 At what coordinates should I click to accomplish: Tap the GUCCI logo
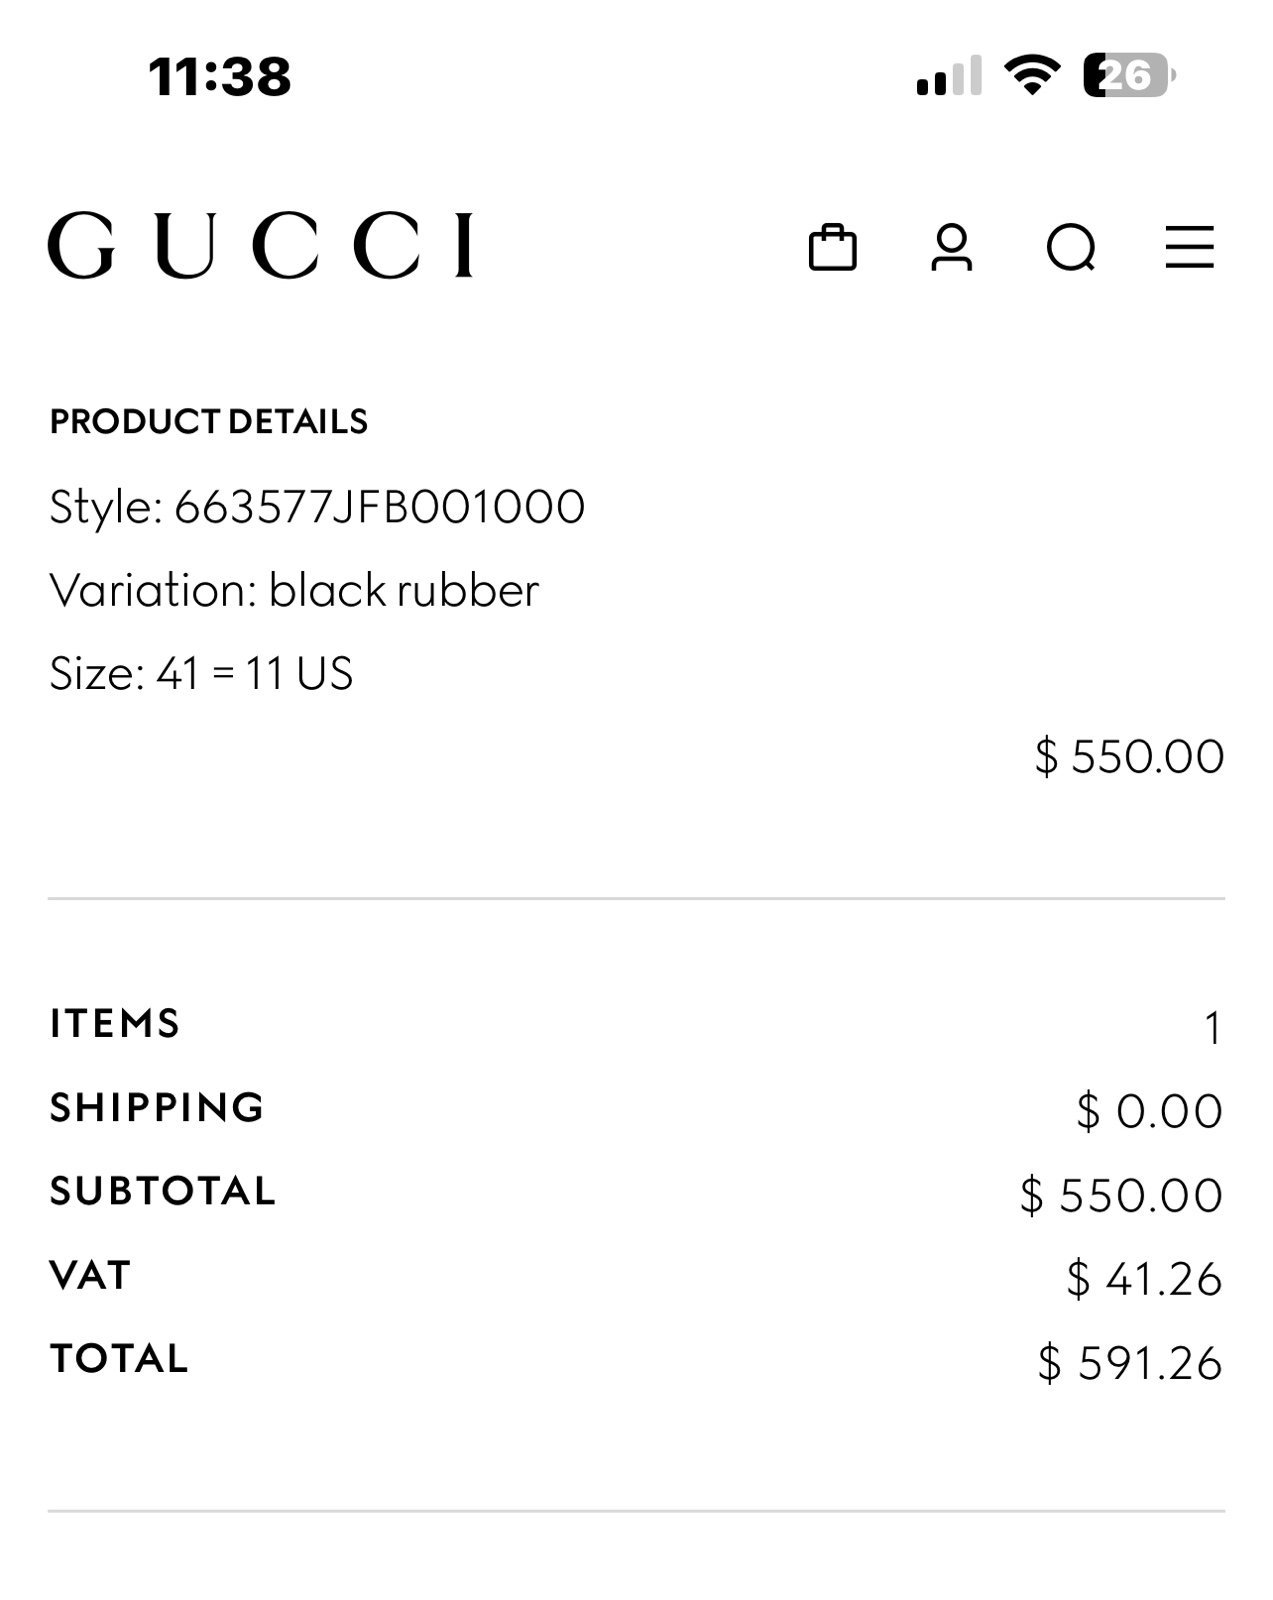(260, 244)
